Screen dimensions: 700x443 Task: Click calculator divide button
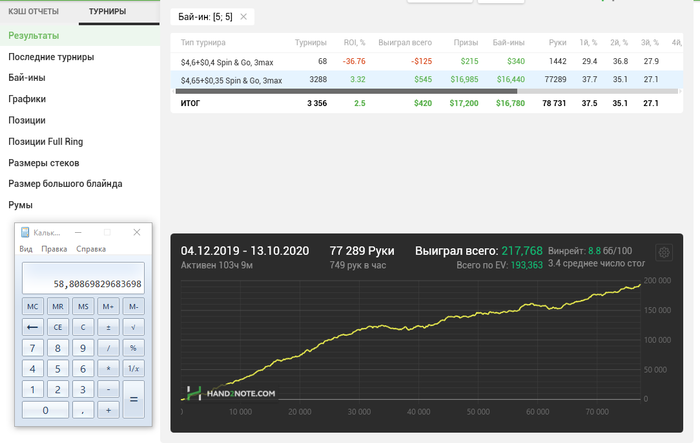[x=108, y=348]
